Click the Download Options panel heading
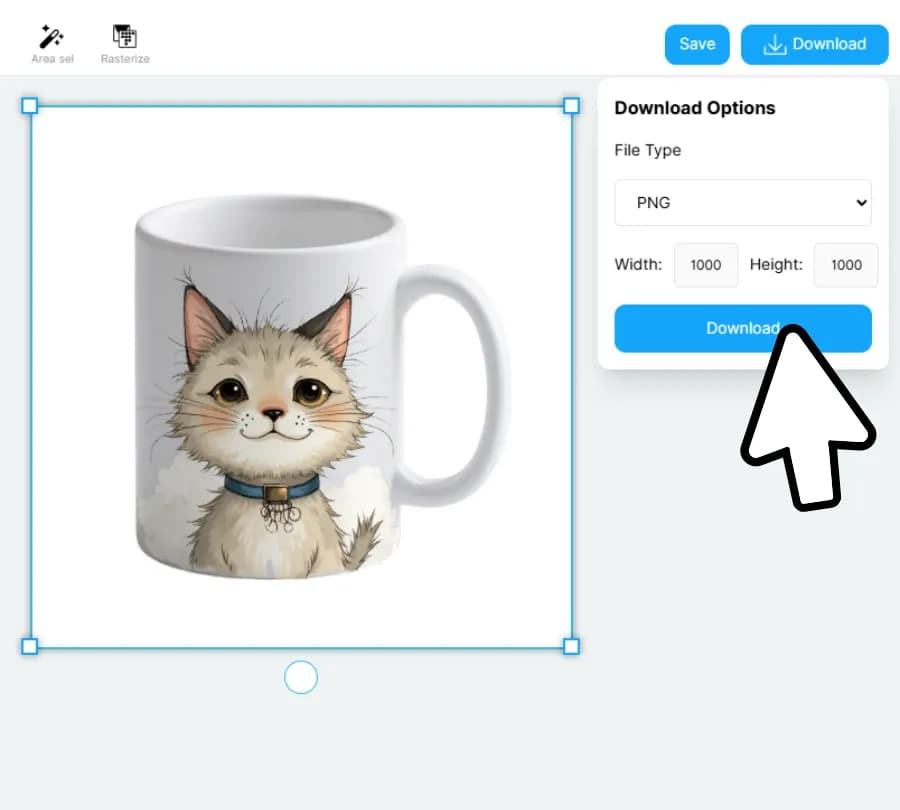The width and height of the screenshot is (900, 810). [x=695, y=108]
